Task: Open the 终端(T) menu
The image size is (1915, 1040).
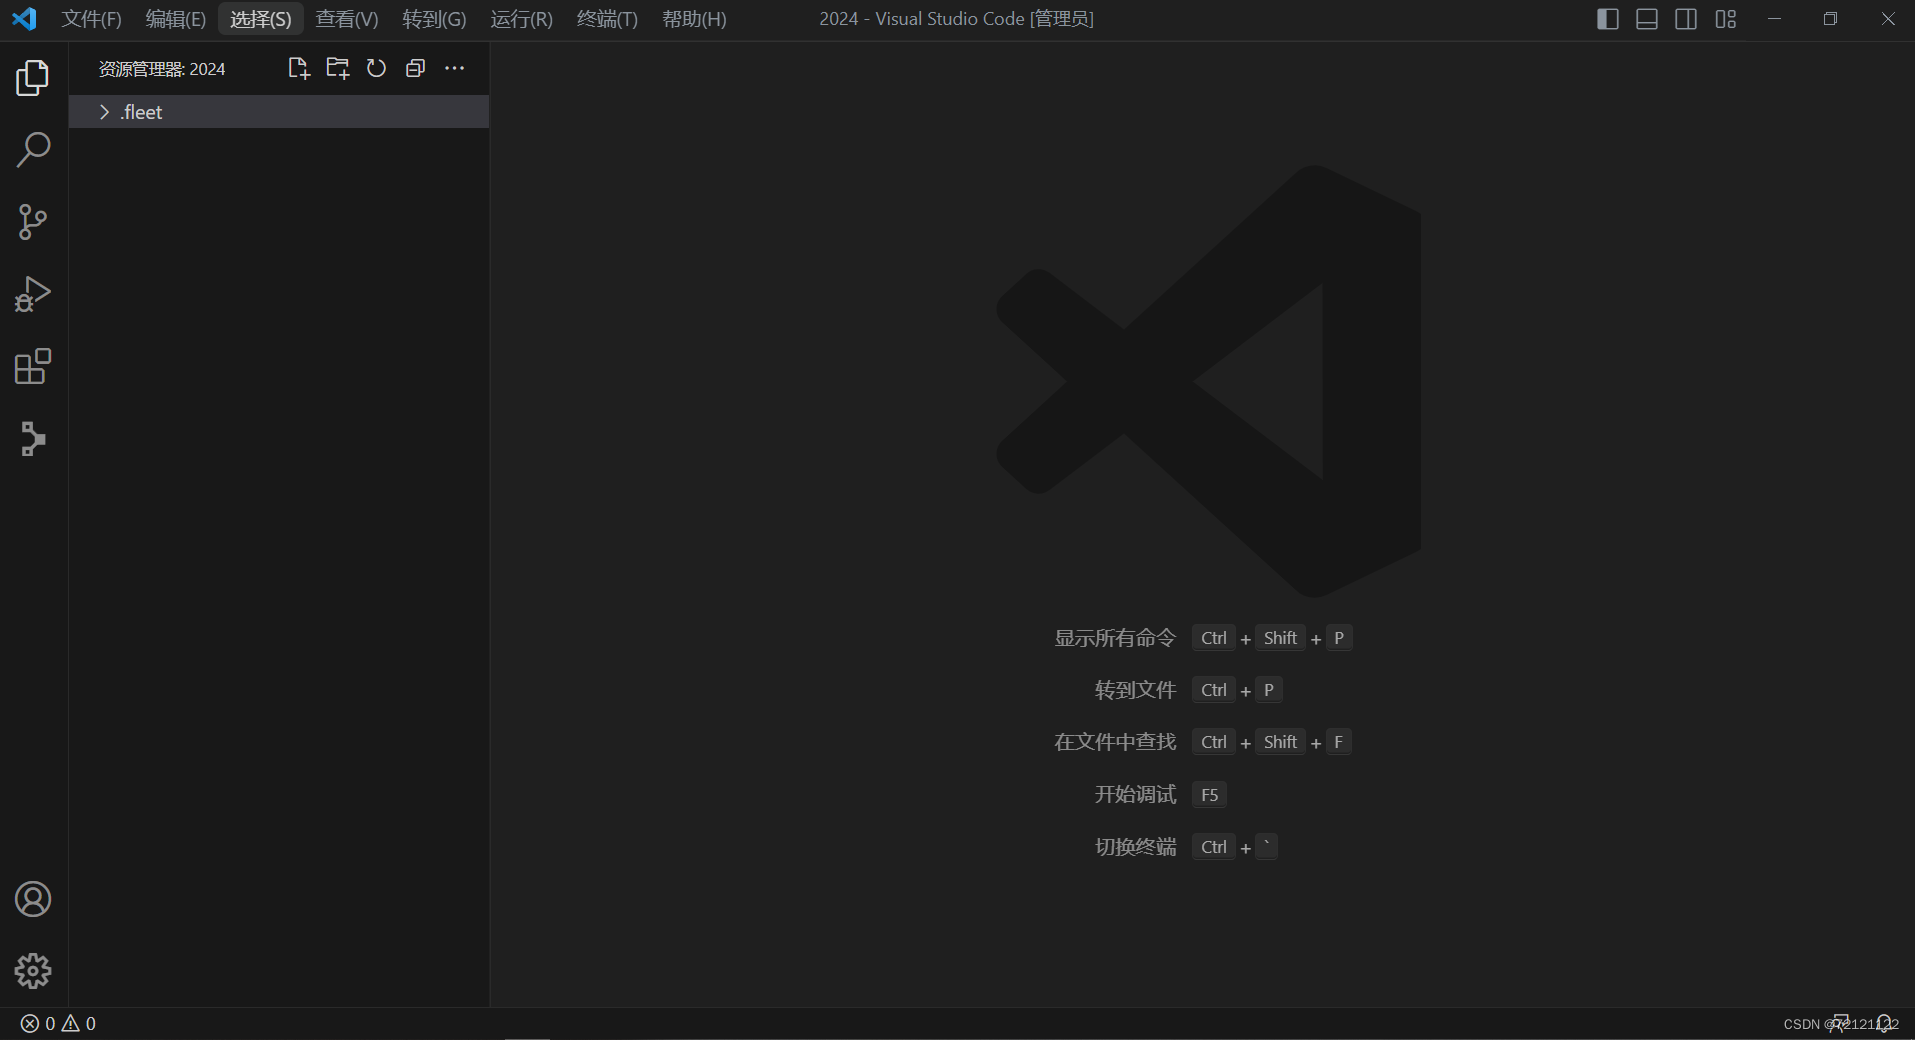Action: click(x=606, y=18)
